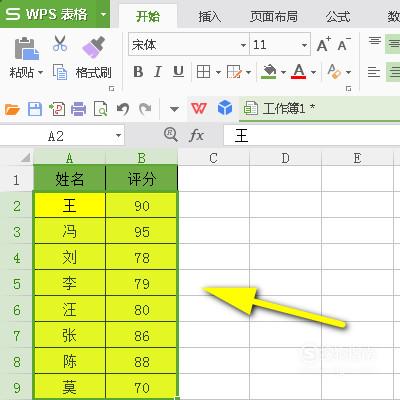Screen dimensions: 400x400
Task: Click the Paste clipboard icon
Action: [x=27, y=49]
